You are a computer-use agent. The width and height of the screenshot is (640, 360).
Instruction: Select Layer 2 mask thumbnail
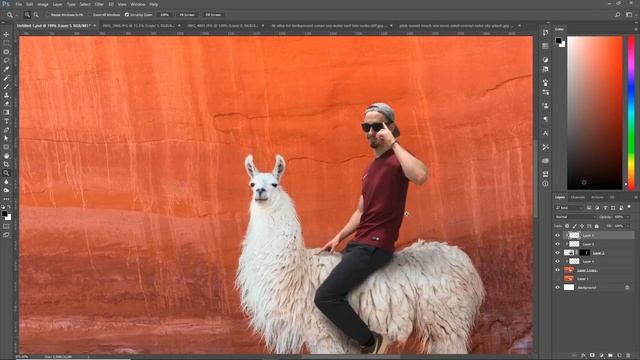point(584,253)
